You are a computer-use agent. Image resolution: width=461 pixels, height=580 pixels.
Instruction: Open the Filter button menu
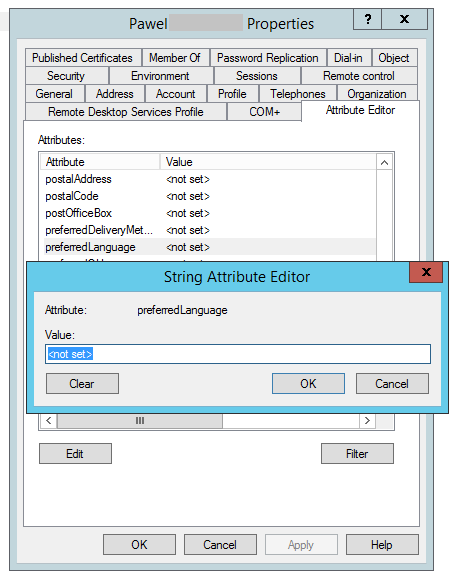tap(357, 453)
